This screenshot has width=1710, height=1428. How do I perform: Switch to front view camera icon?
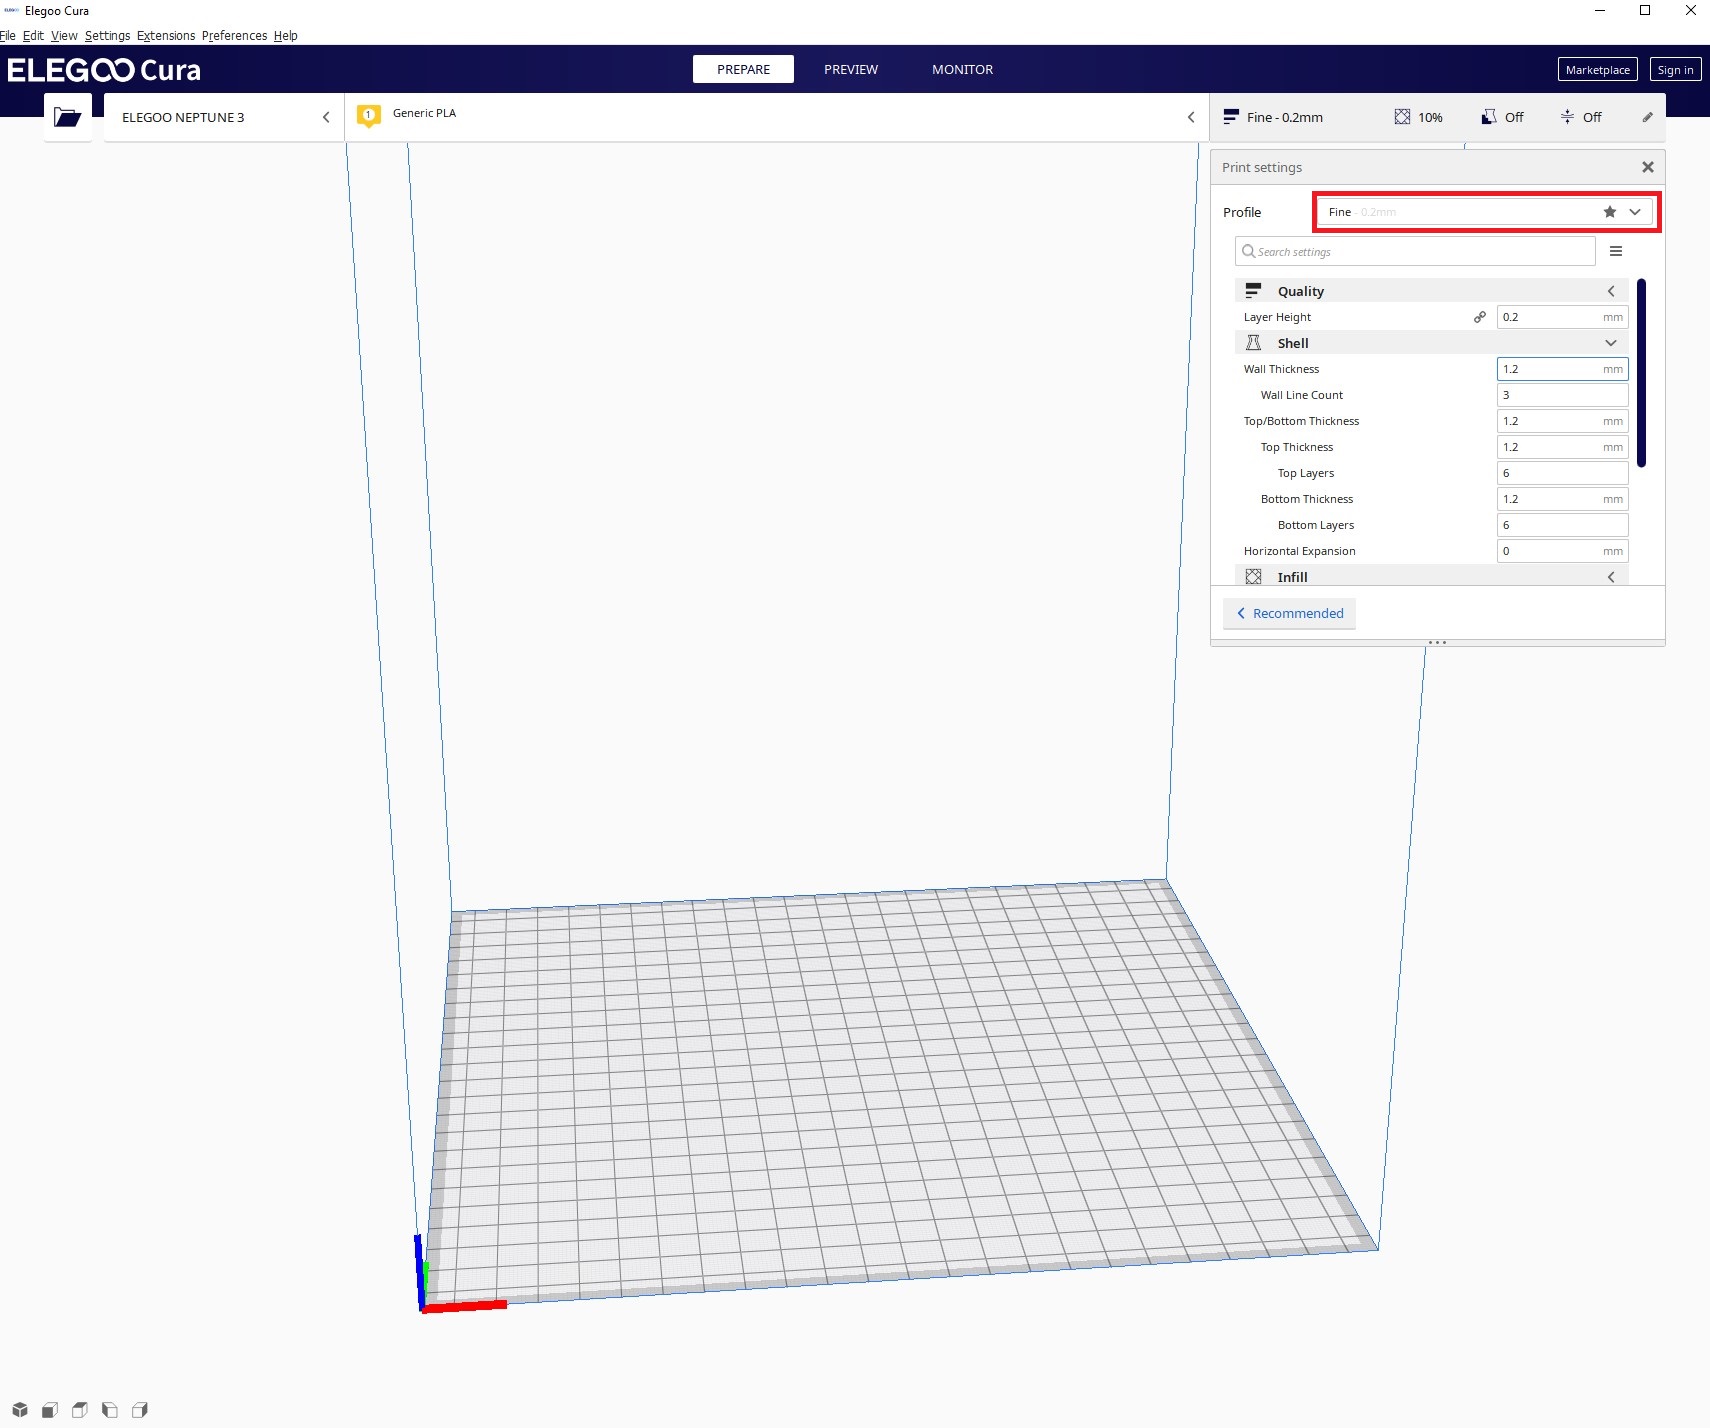pos(50,1410)
